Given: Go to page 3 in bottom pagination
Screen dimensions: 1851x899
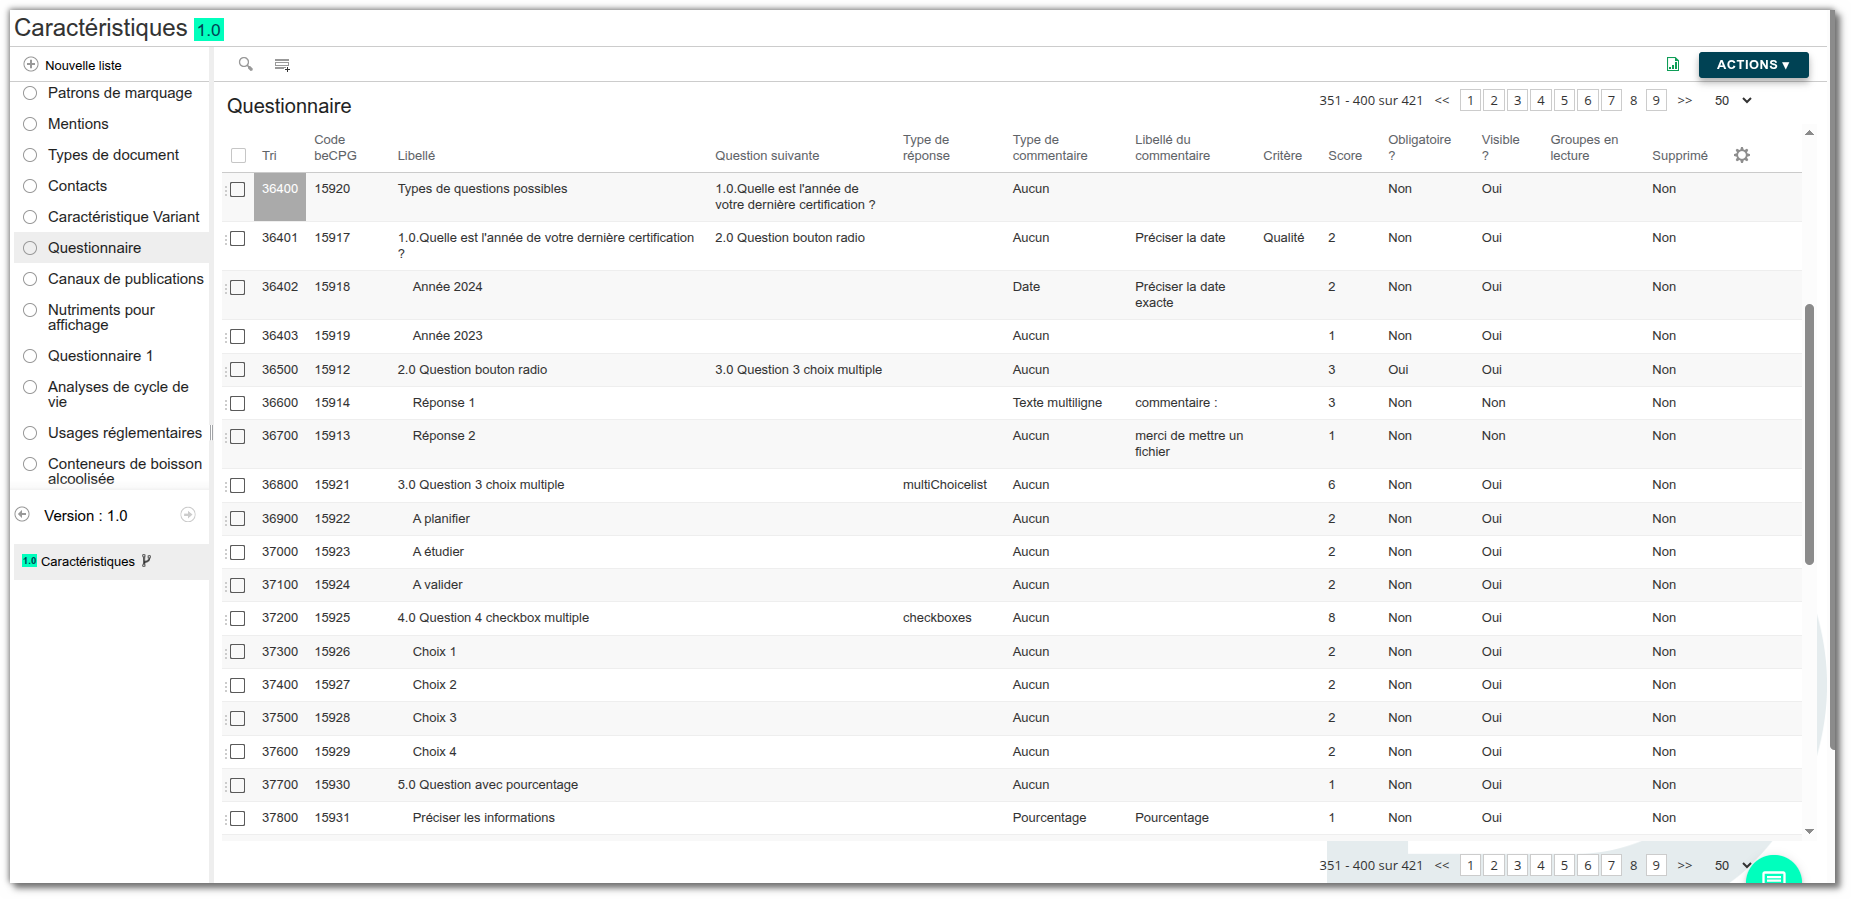Looking at the screenshot, I should pyautogui.click(x=1517, y=865).
